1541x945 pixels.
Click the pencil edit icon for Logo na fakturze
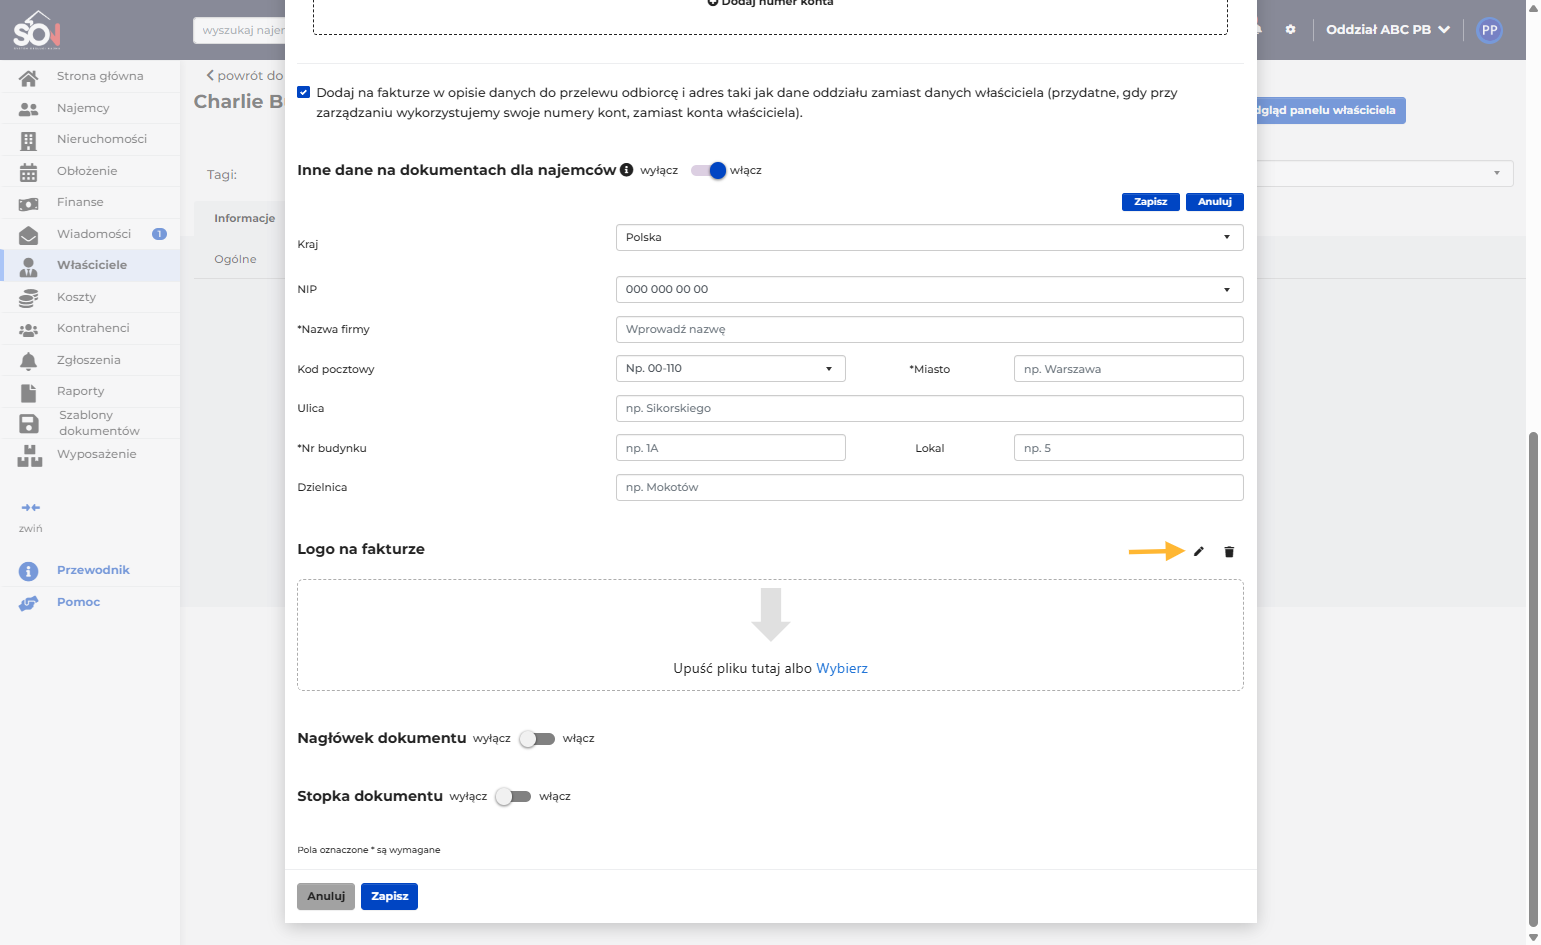(1199, 551)
